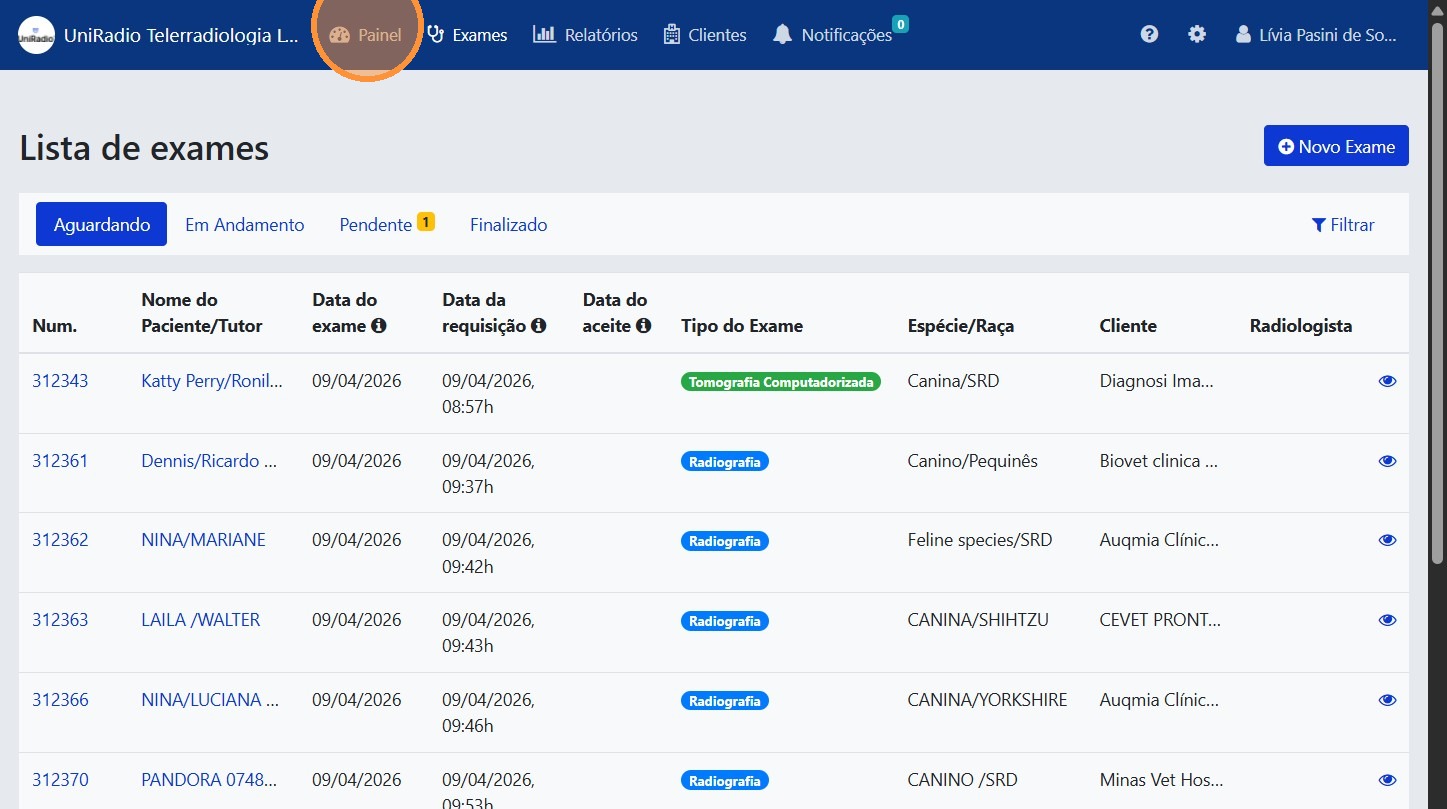Click the page's vertical scrollbar
The height and width of the screenshot is (809, 1447).
1437,300
